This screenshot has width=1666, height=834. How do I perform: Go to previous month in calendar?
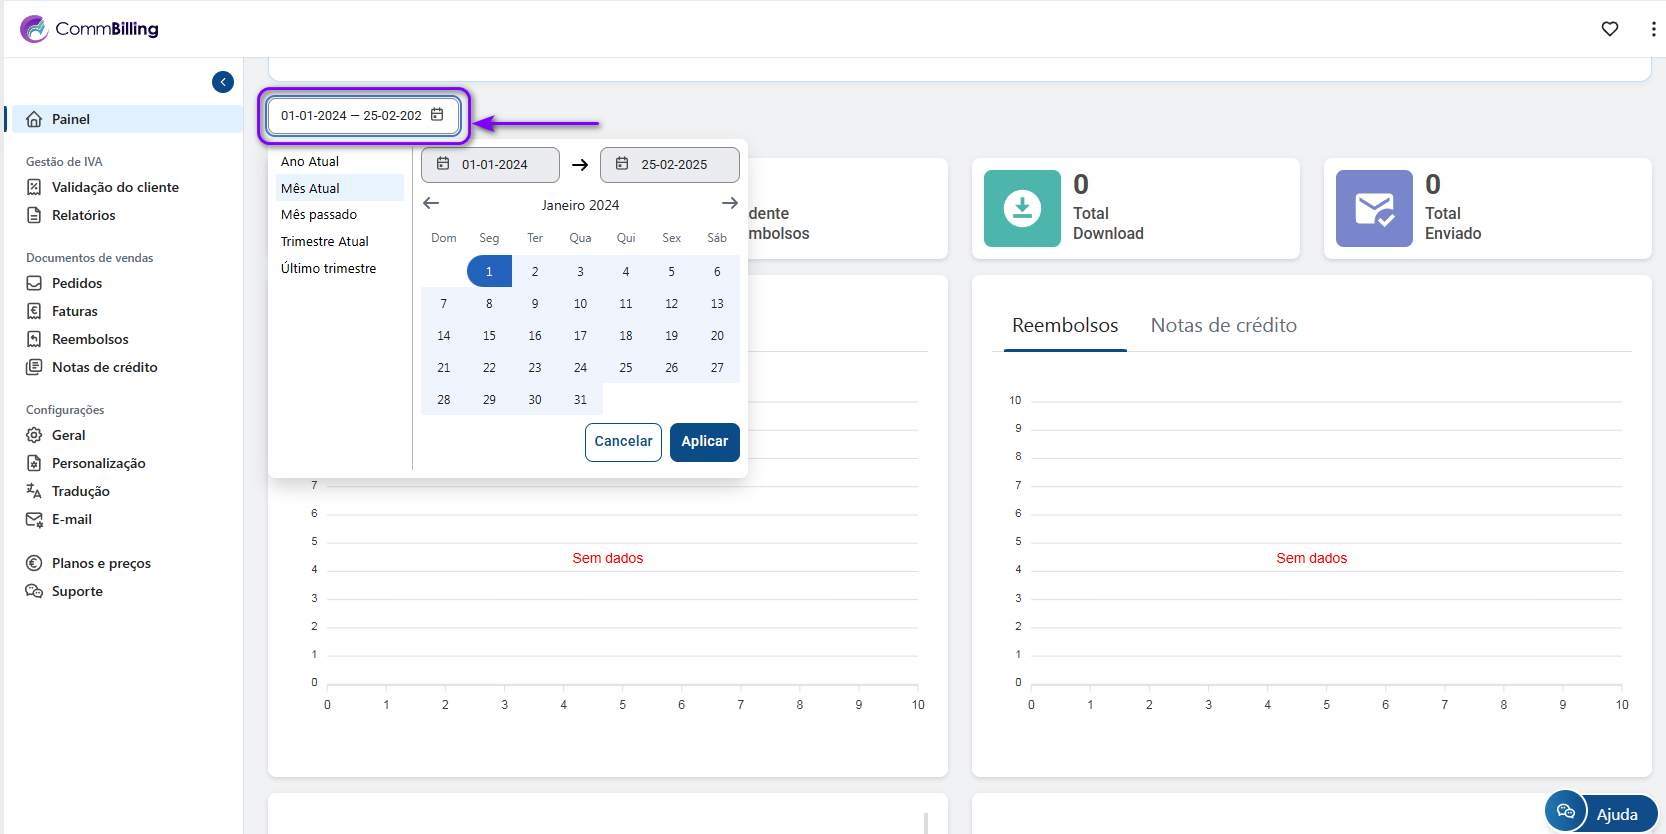(x=431, y=203)
